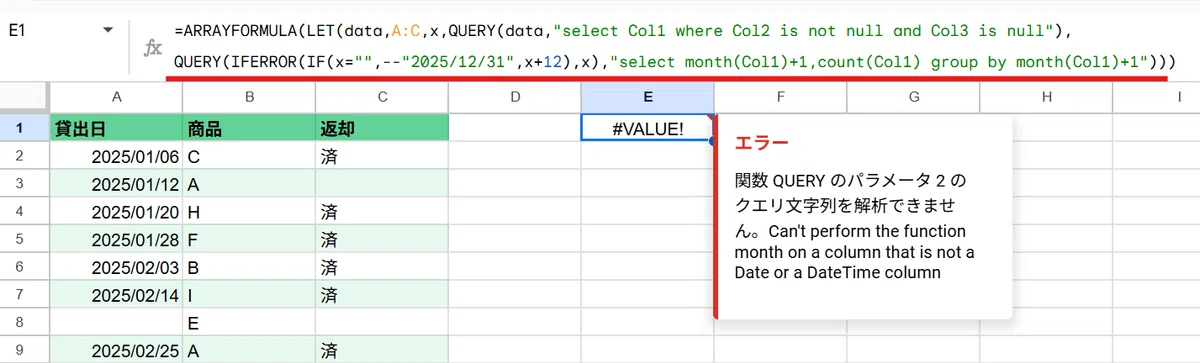Select row 2 header
1200x363 pixels.
[x=24, y=156]
